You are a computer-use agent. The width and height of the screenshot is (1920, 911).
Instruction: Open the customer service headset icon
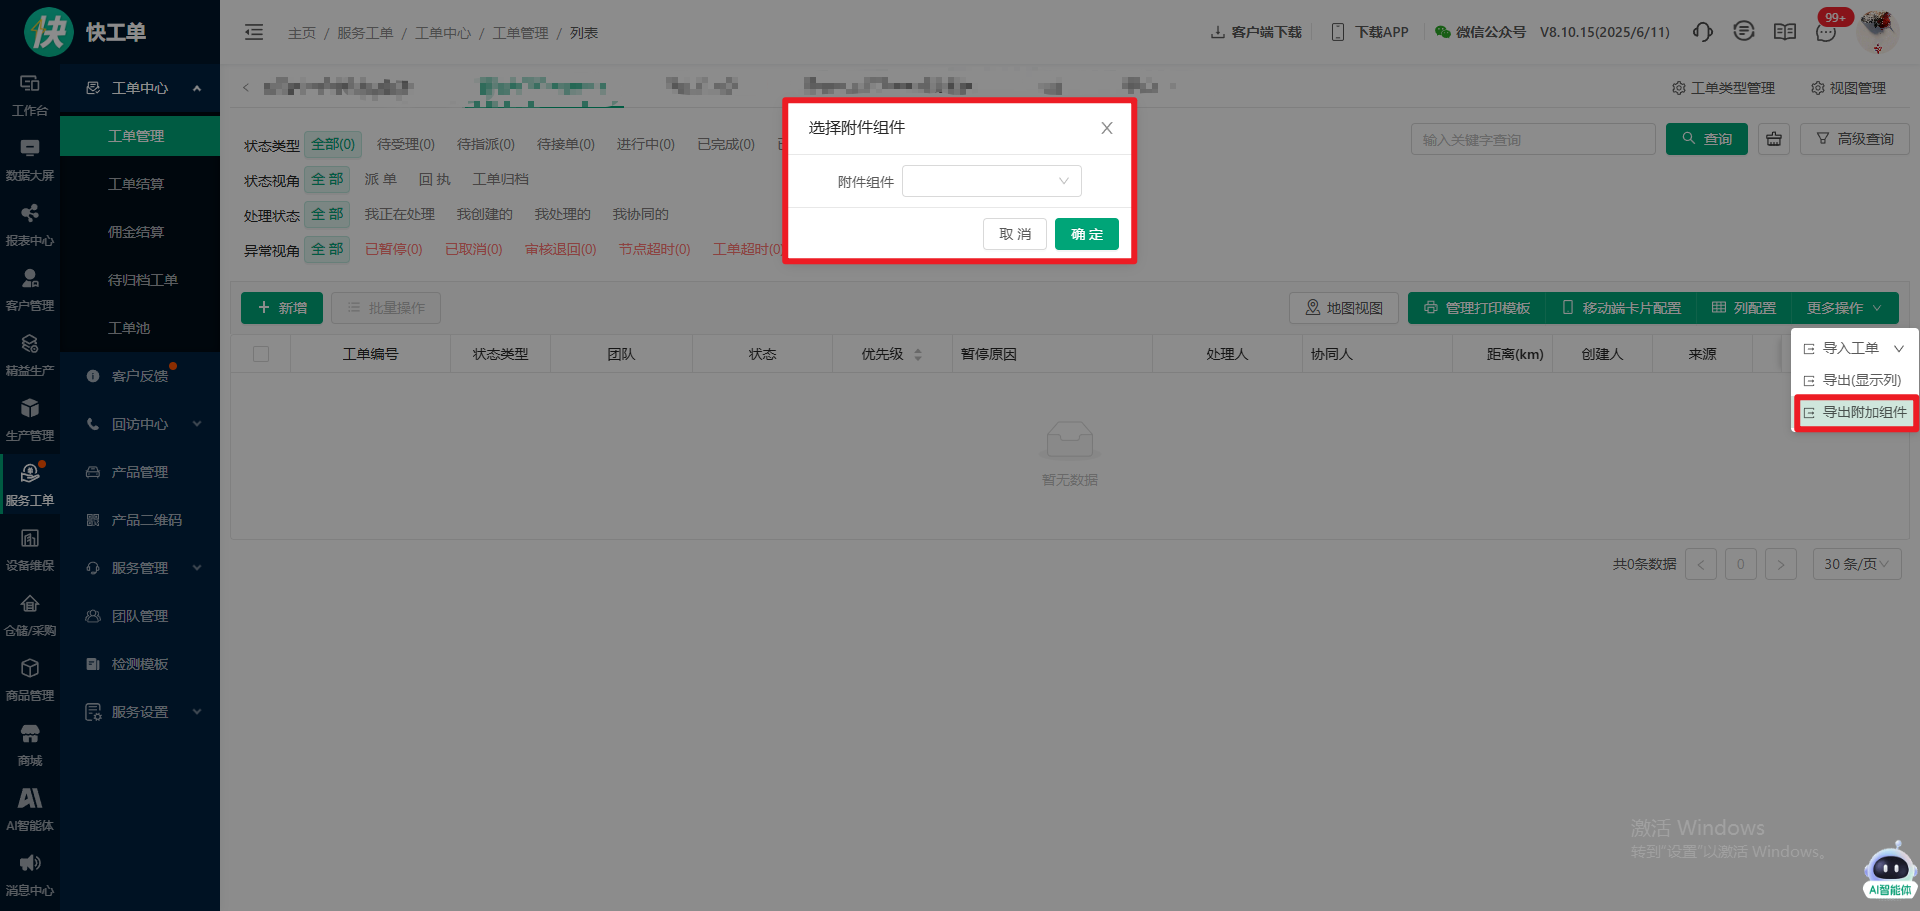tap(1702, 32)
